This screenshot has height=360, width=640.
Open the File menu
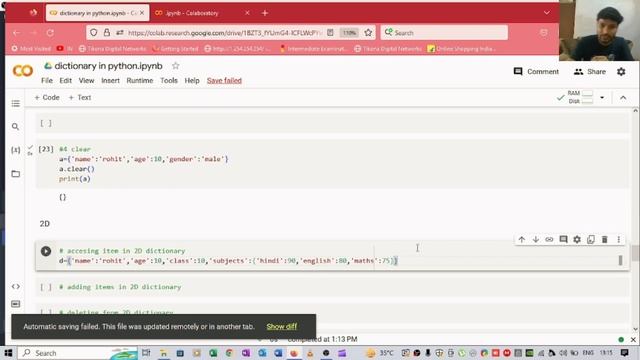[47, 80]
